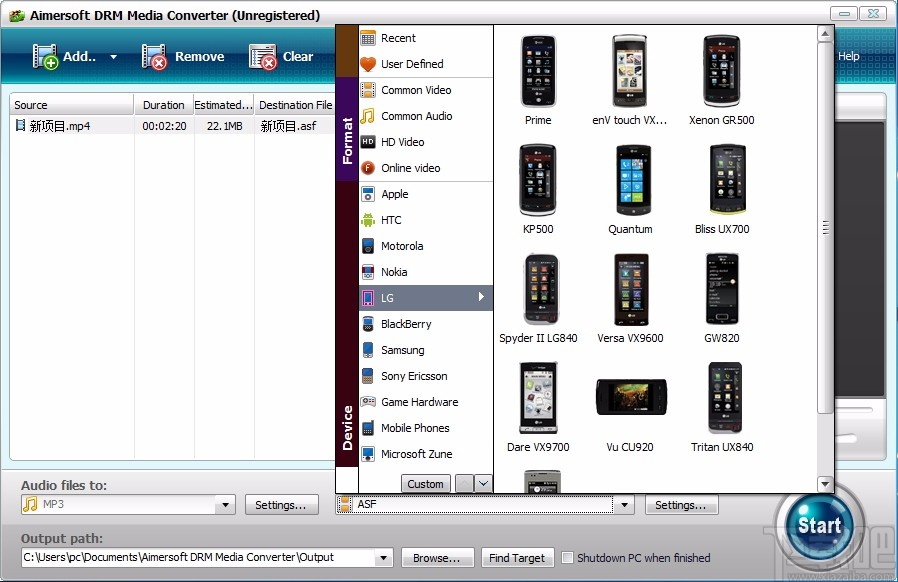
Task: Open the output path dropdown
Action: pyautogui.click(x=382, y=558)
